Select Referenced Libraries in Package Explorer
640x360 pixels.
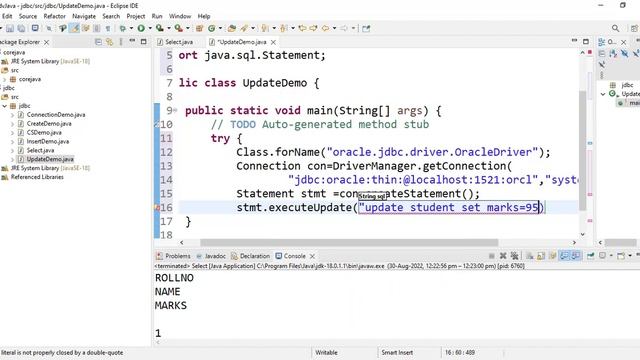coord(37,177)
